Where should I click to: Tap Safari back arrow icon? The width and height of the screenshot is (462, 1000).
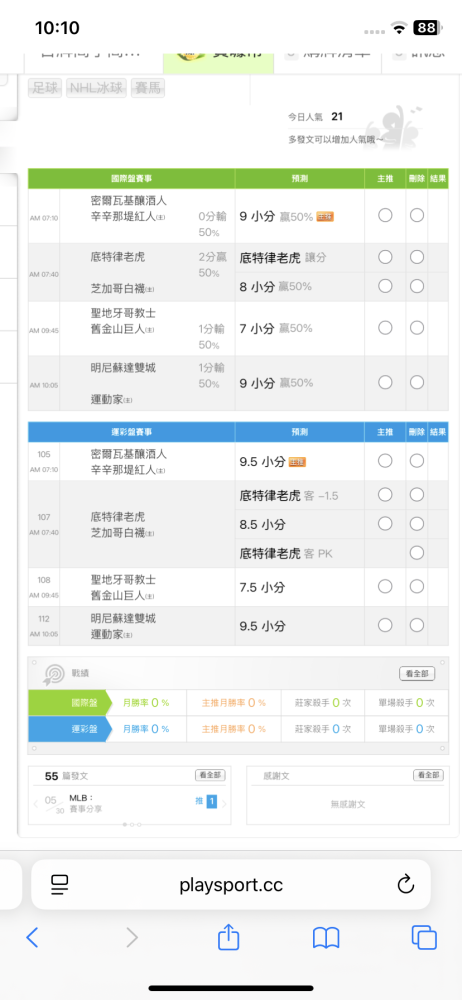pos(32,937)
